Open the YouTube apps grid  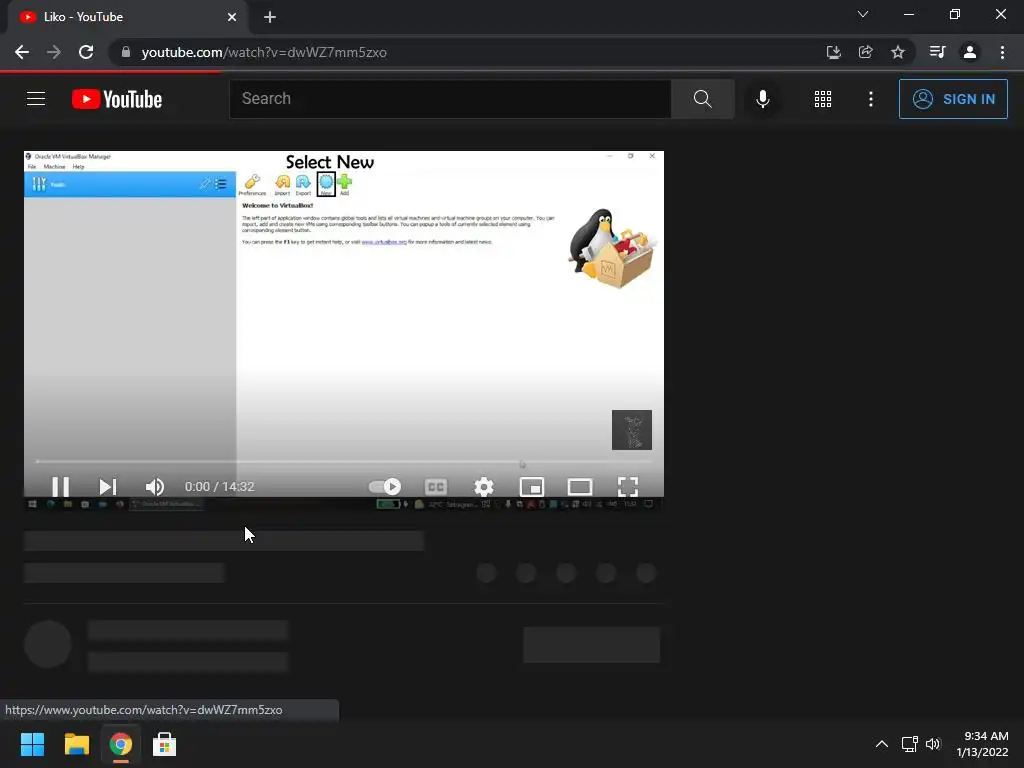click(823, 99)
